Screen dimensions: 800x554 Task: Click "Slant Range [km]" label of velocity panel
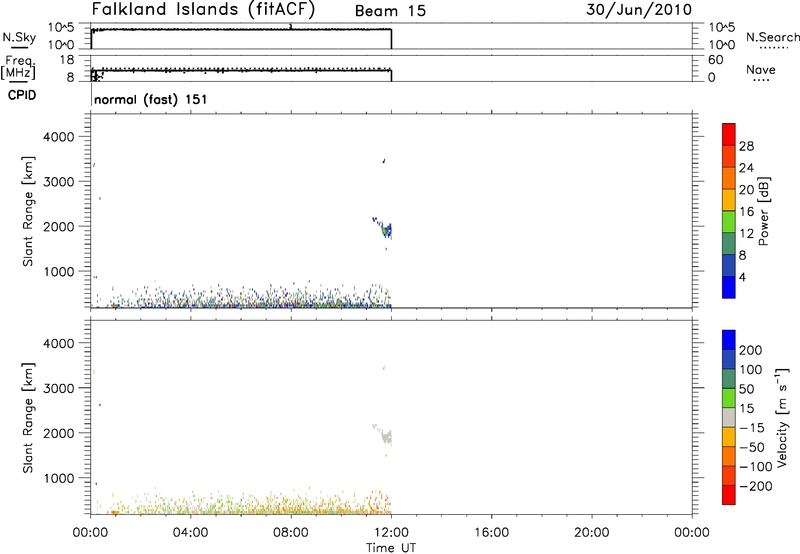point(28,418)
